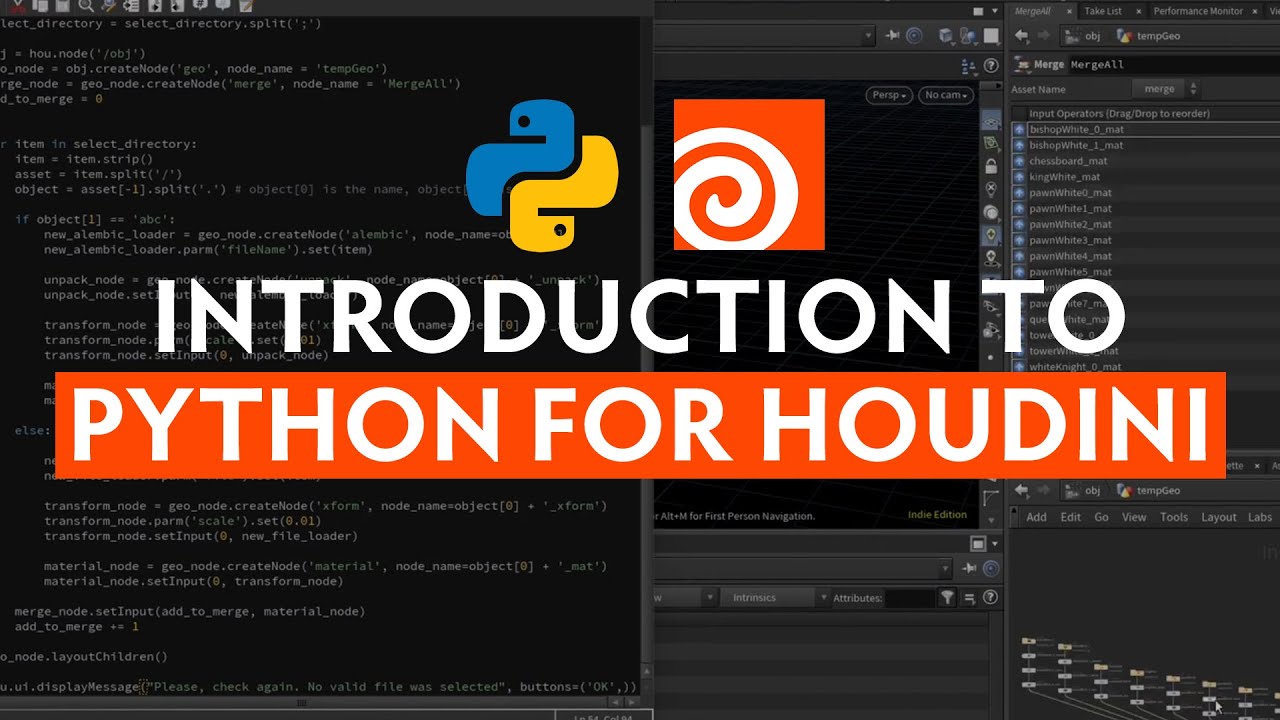
Task: Open the No cam camera dropdown
Action: (x=945, y=95)
